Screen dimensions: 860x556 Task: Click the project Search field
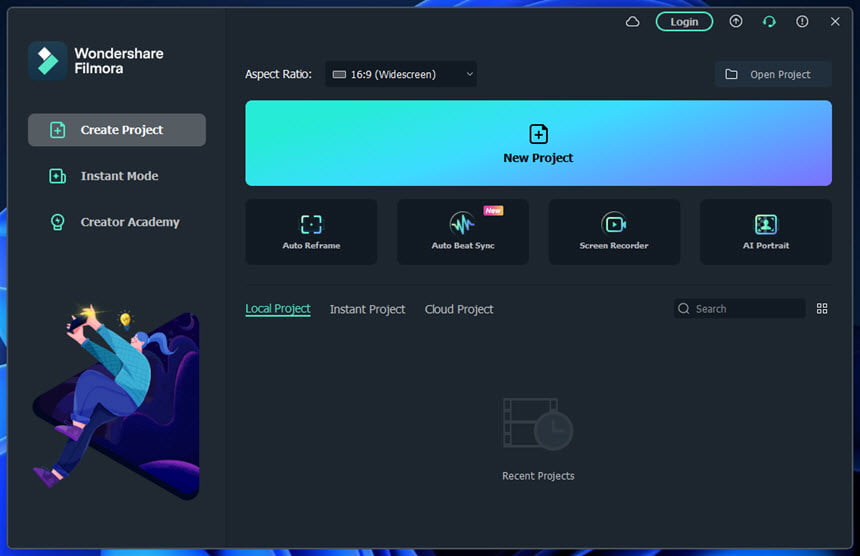coord(739,309)
